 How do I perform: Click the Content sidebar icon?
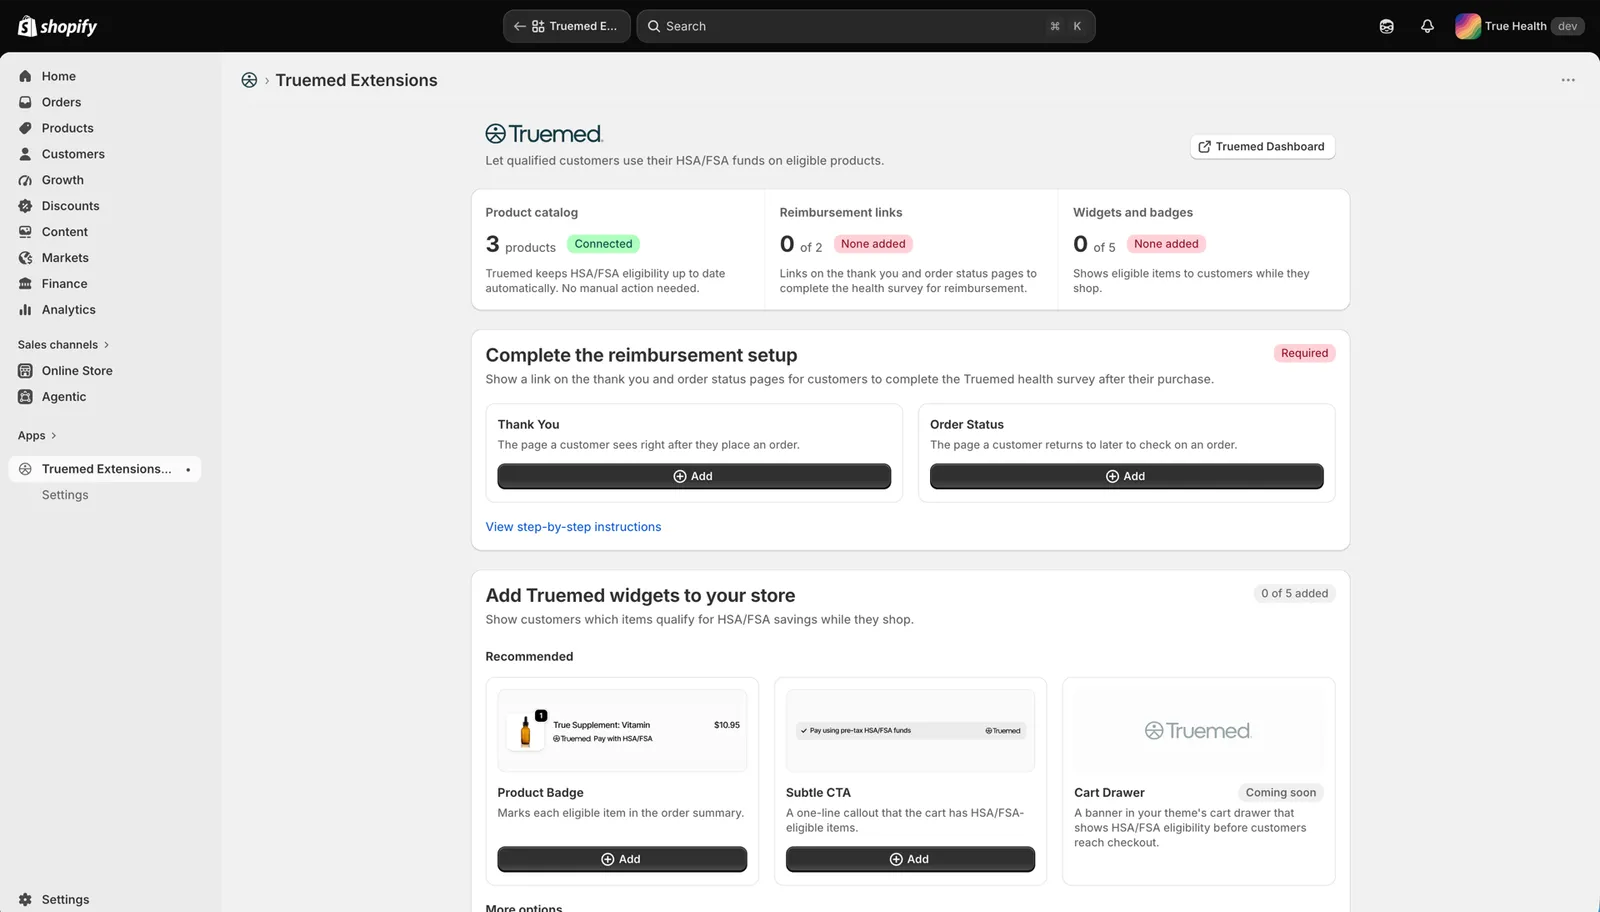pyautogui.click(x=25, y=232)
